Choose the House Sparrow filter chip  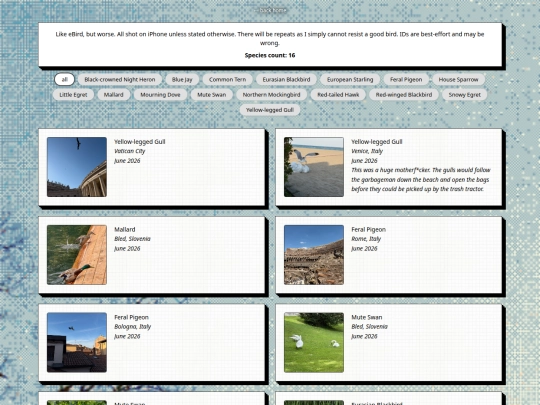pos(458,79)
